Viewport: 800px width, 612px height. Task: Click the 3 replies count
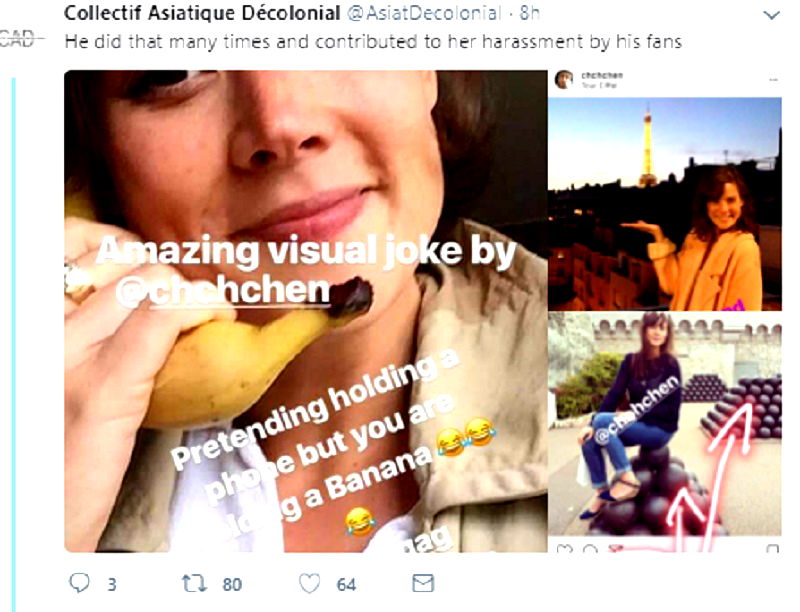[112, 584]
